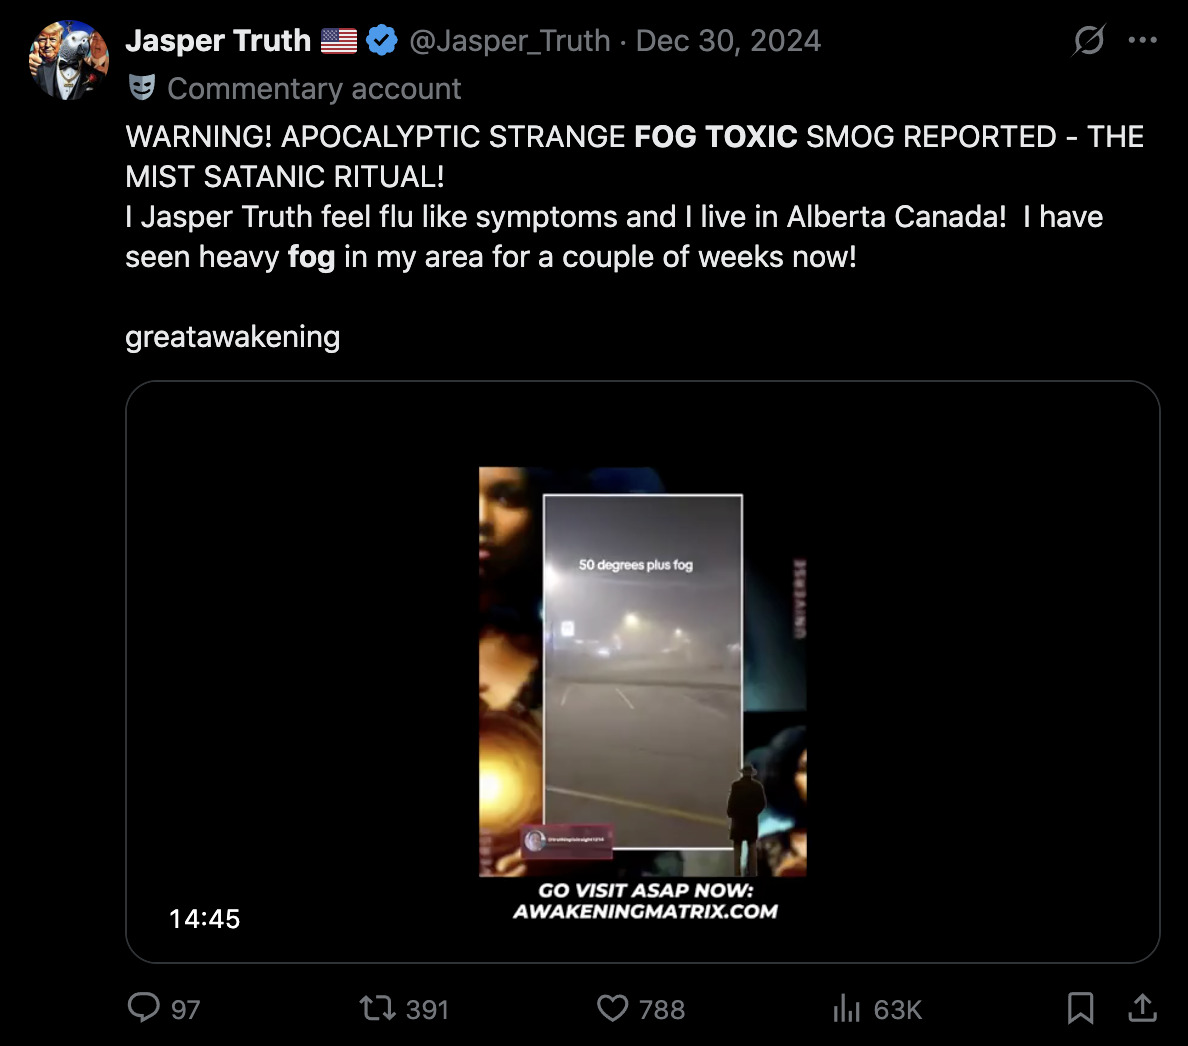This screenshot has height=1046, width=1188.
Task: Play the foggy parking lot video
Action: [642, 672]
